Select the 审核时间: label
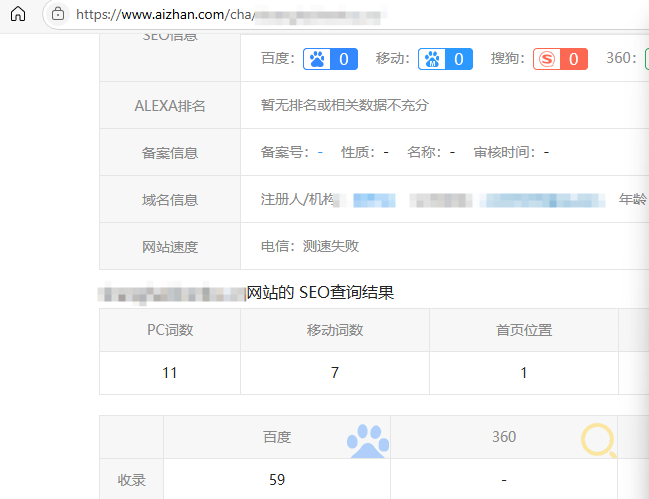The width and height of the screenshot is (649, 499). (x=505, y=152)
